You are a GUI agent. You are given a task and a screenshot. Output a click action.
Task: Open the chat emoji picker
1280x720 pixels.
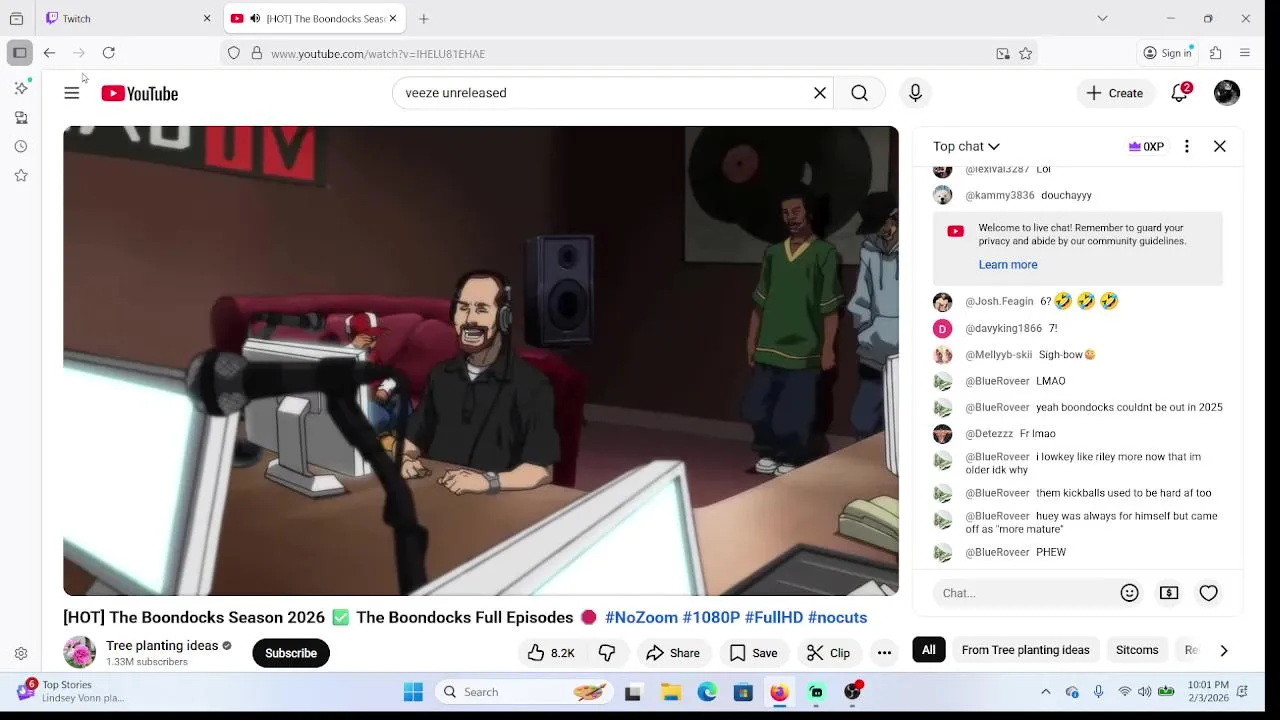pyautogui.click(x=1130, y=593)
